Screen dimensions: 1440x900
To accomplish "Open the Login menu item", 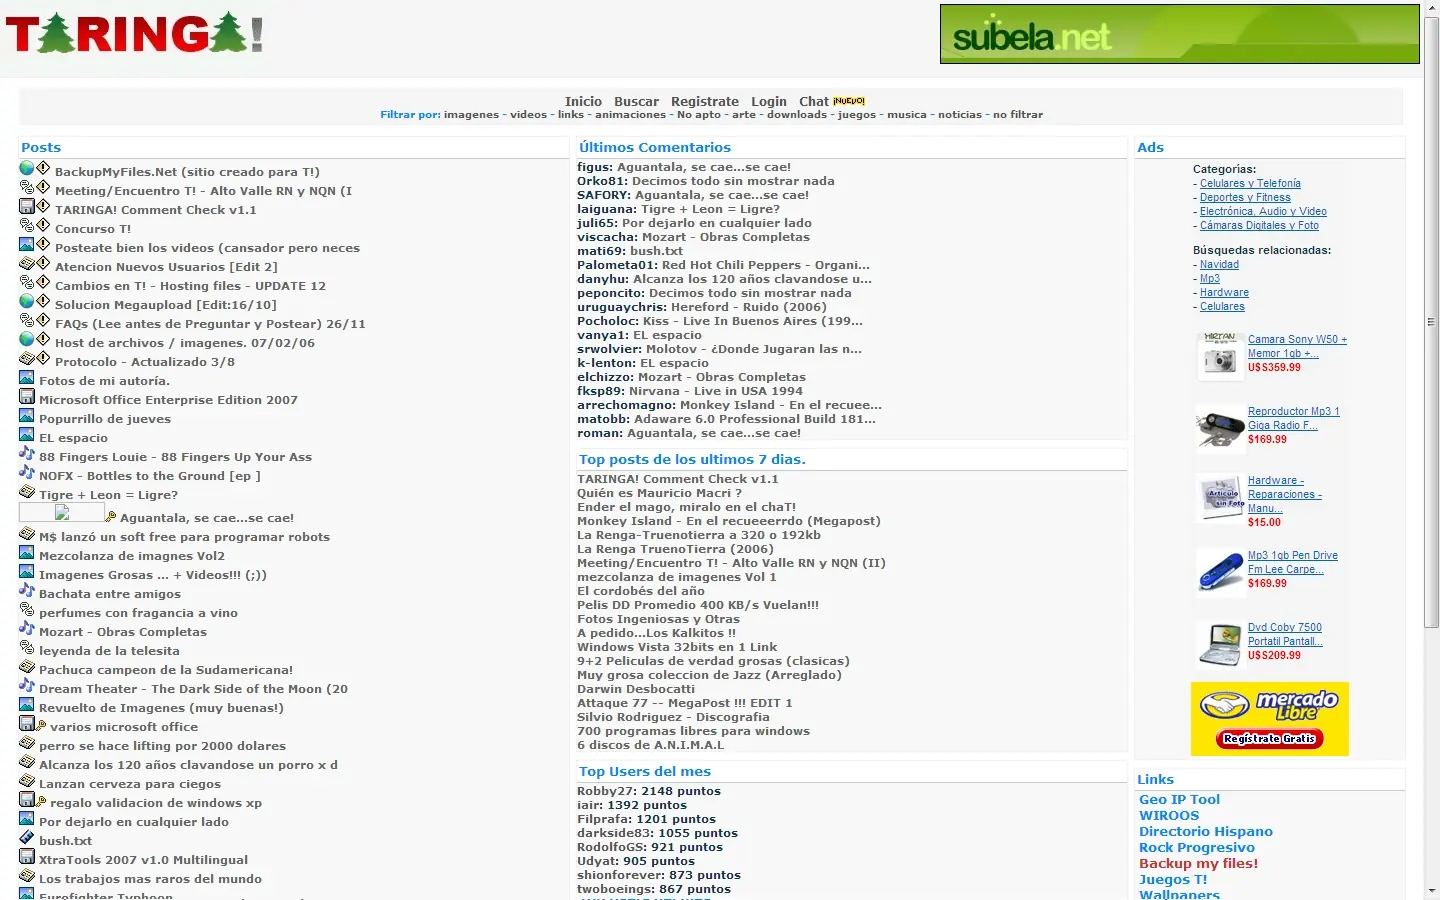I will [769, 101].
